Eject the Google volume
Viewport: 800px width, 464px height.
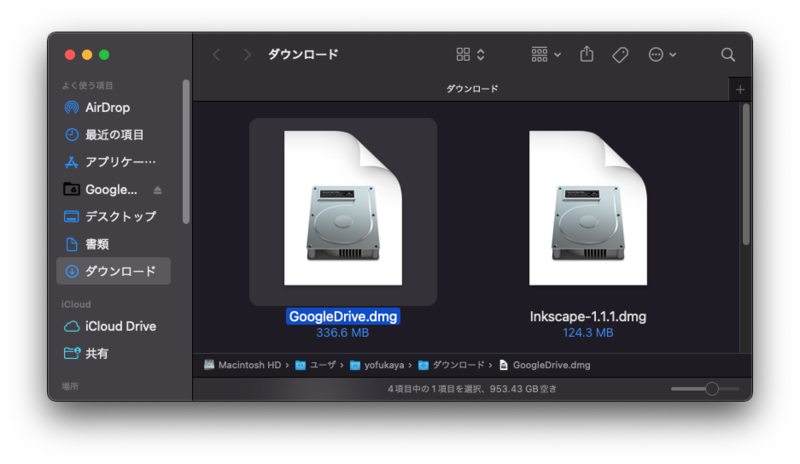click(x=158, y=190)
